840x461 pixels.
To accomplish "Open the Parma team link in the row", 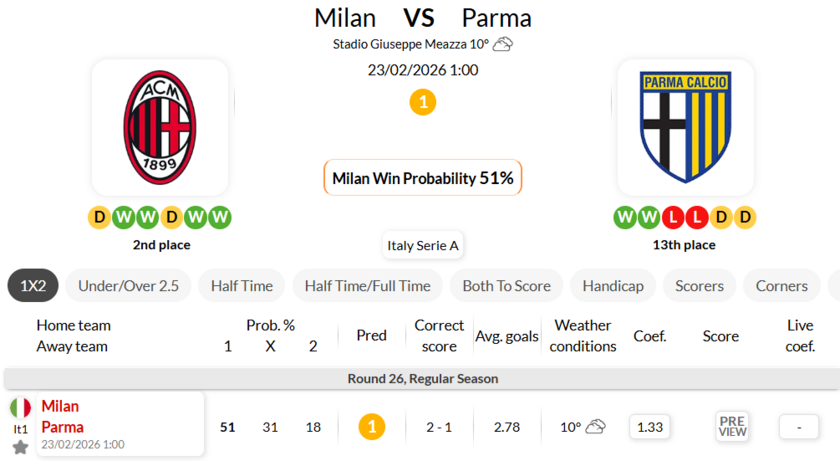I will pyautogui.click(x=62, y=427).
